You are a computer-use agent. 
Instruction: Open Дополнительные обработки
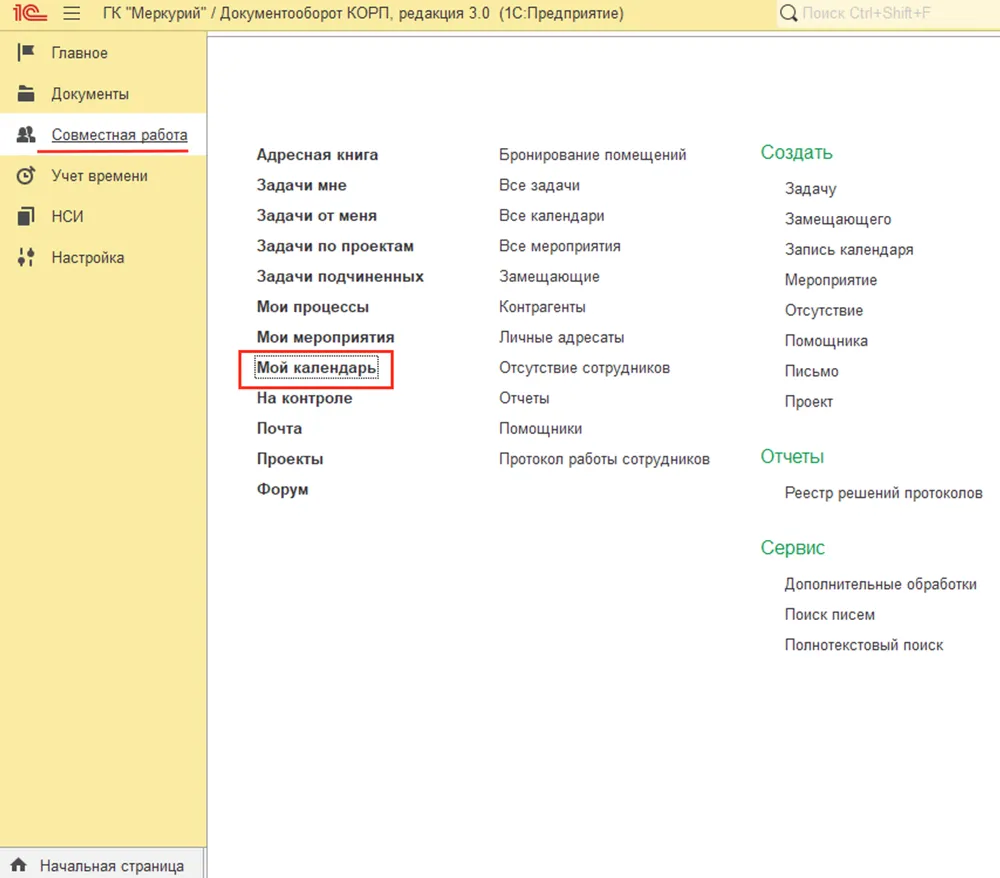[x=880, y=584]
